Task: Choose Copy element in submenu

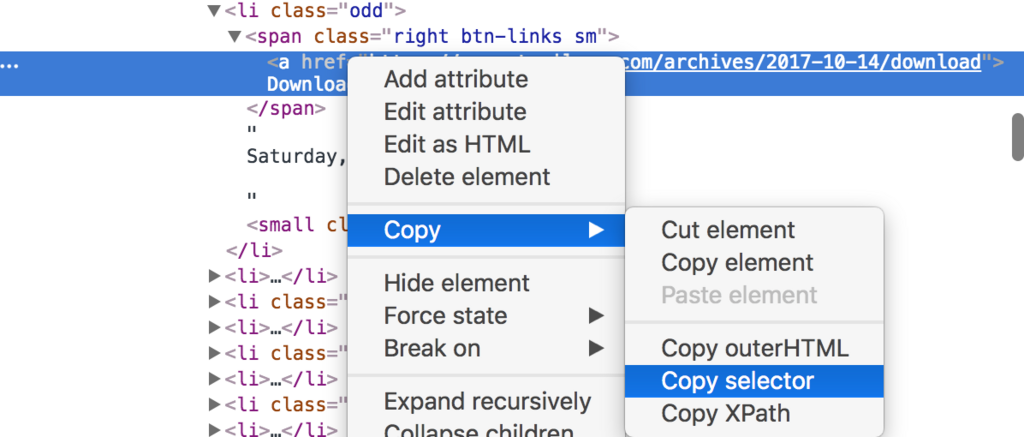Action: tap(754, 263)
